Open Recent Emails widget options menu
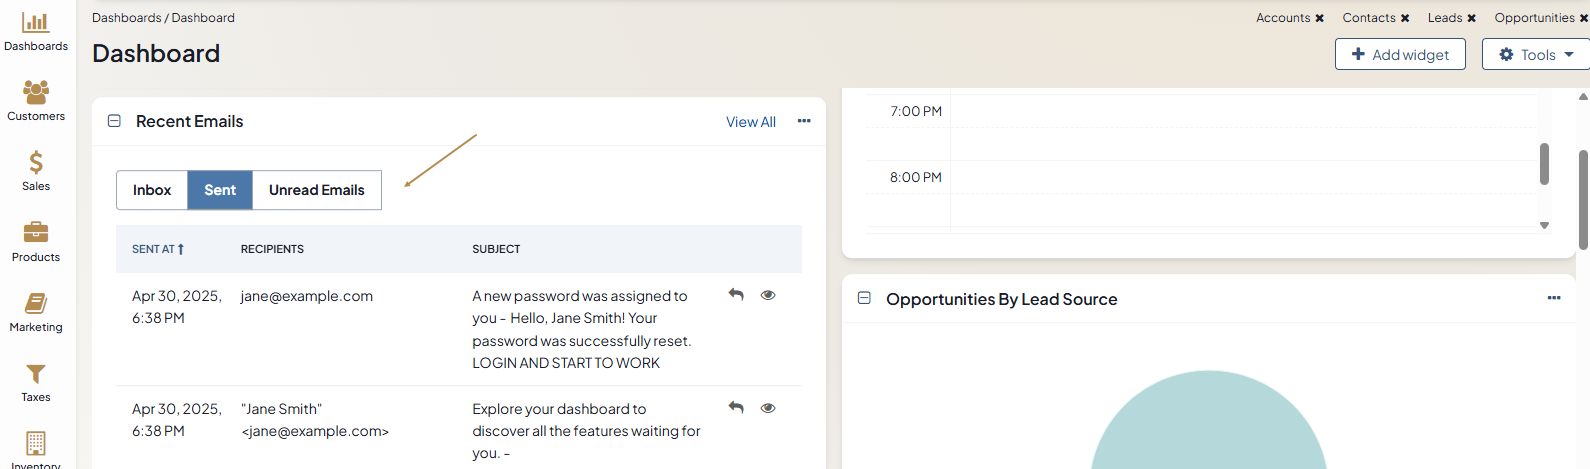Screen dimensions: 1590x469 pos(804,121)
